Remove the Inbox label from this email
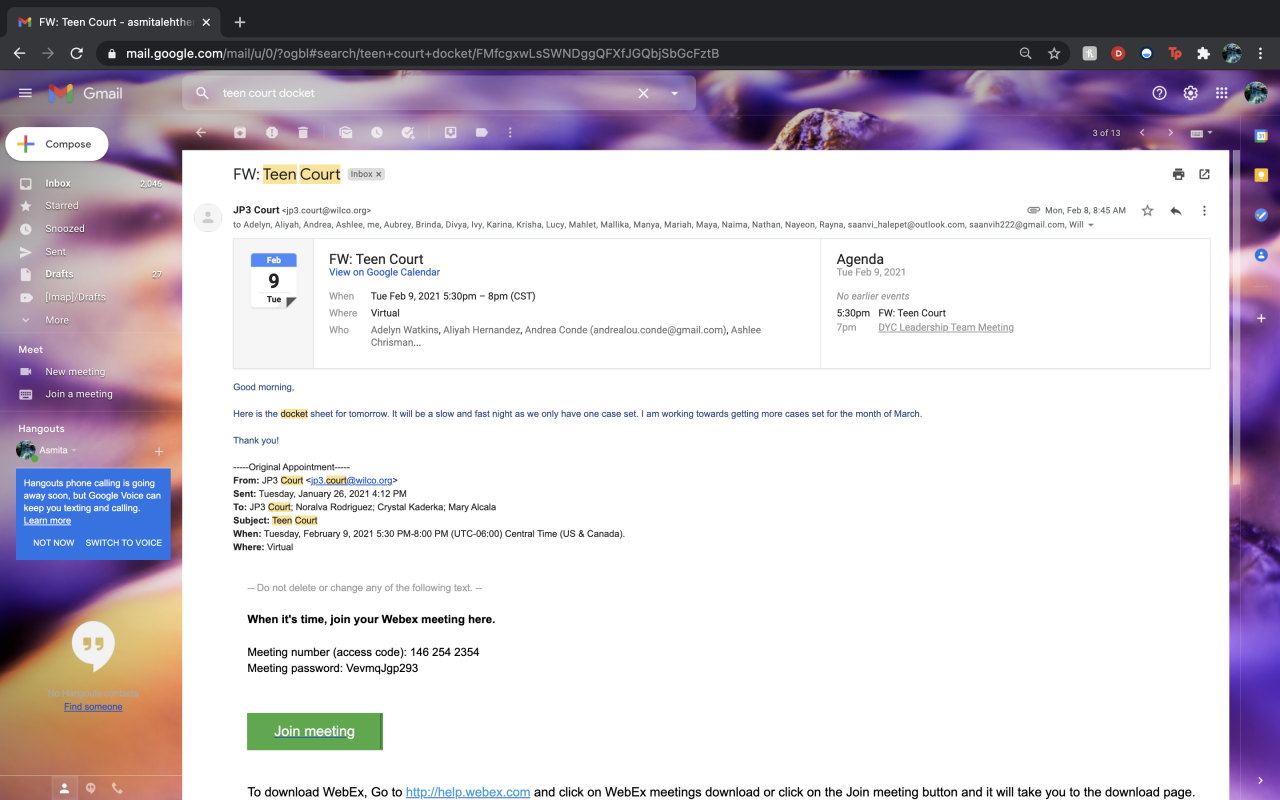Screen dimensions: 1280x800 coord(378,174)
